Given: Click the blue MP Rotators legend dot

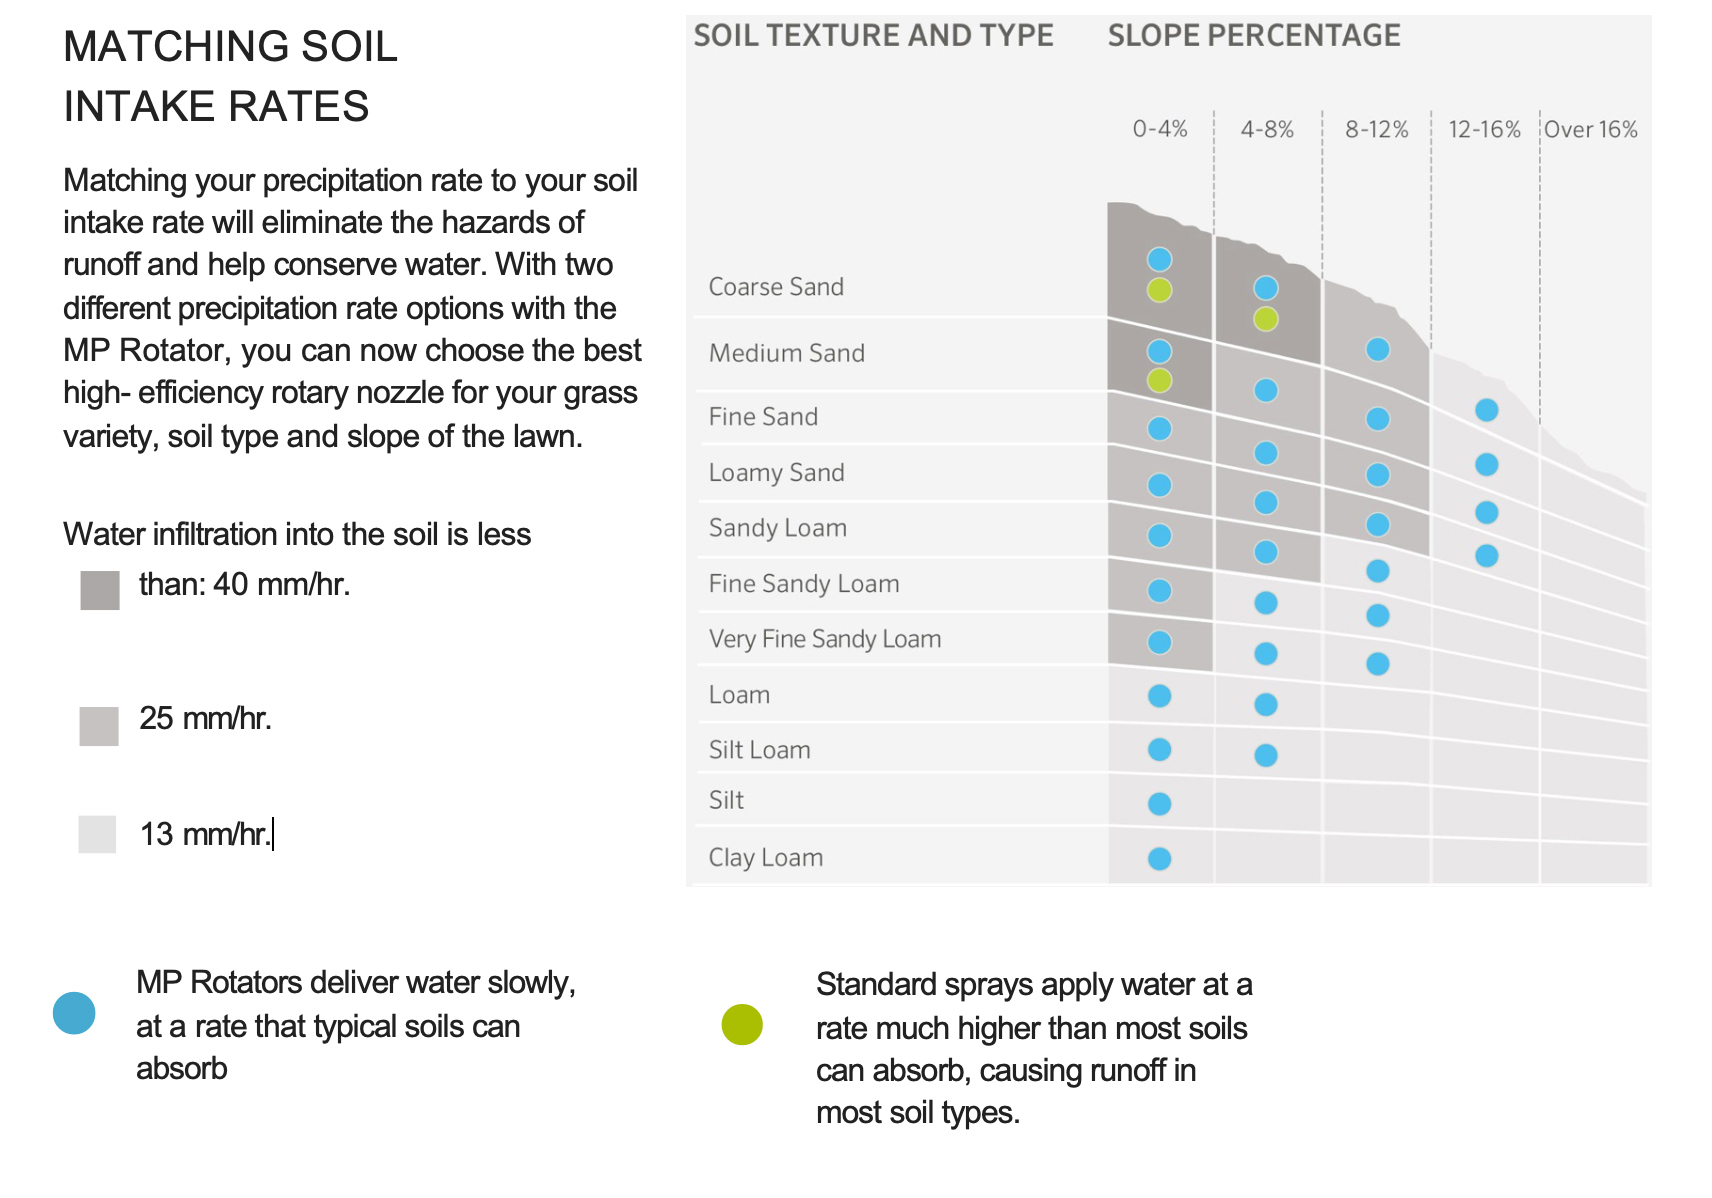Looking at the screenshot, I should click(x=74, y=1013).
